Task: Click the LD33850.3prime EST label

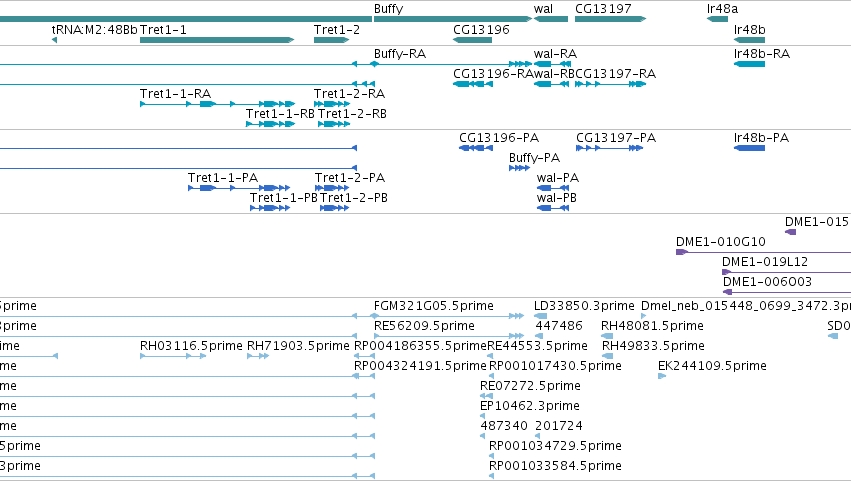Action: (x=584, y=306)
